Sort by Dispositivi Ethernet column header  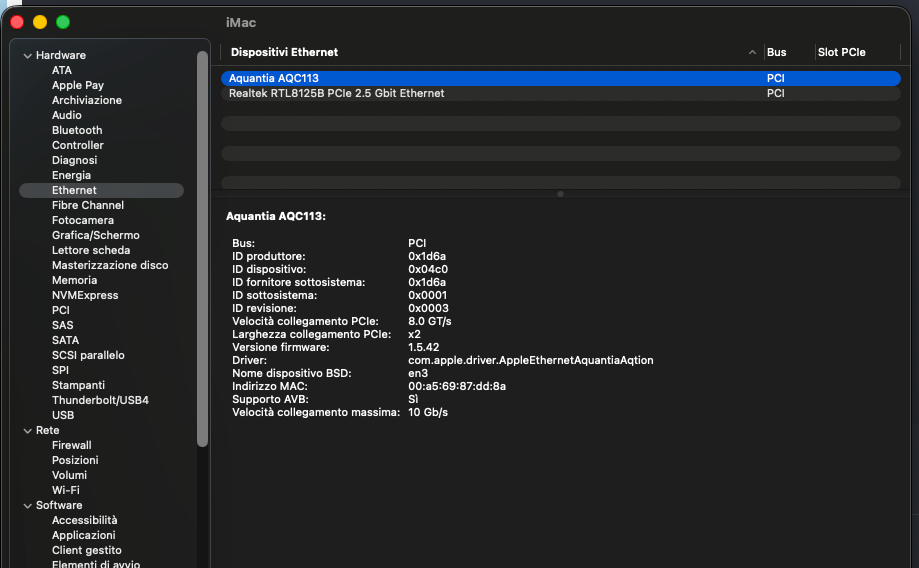tap(285, 52)
